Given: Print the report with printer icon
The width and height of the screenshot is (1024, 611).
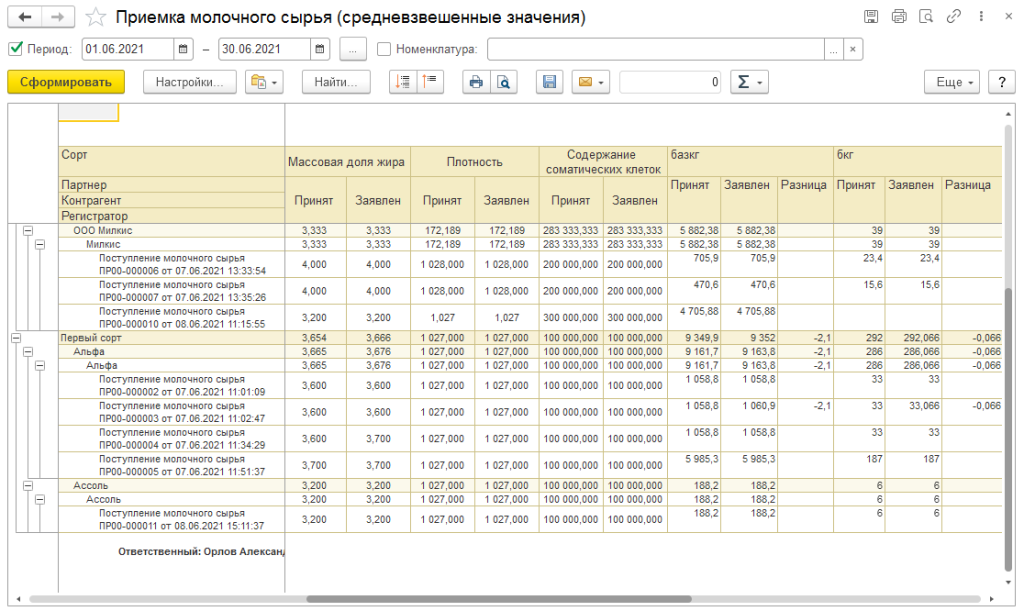Looking at the screenshot, I should [477, 82].
